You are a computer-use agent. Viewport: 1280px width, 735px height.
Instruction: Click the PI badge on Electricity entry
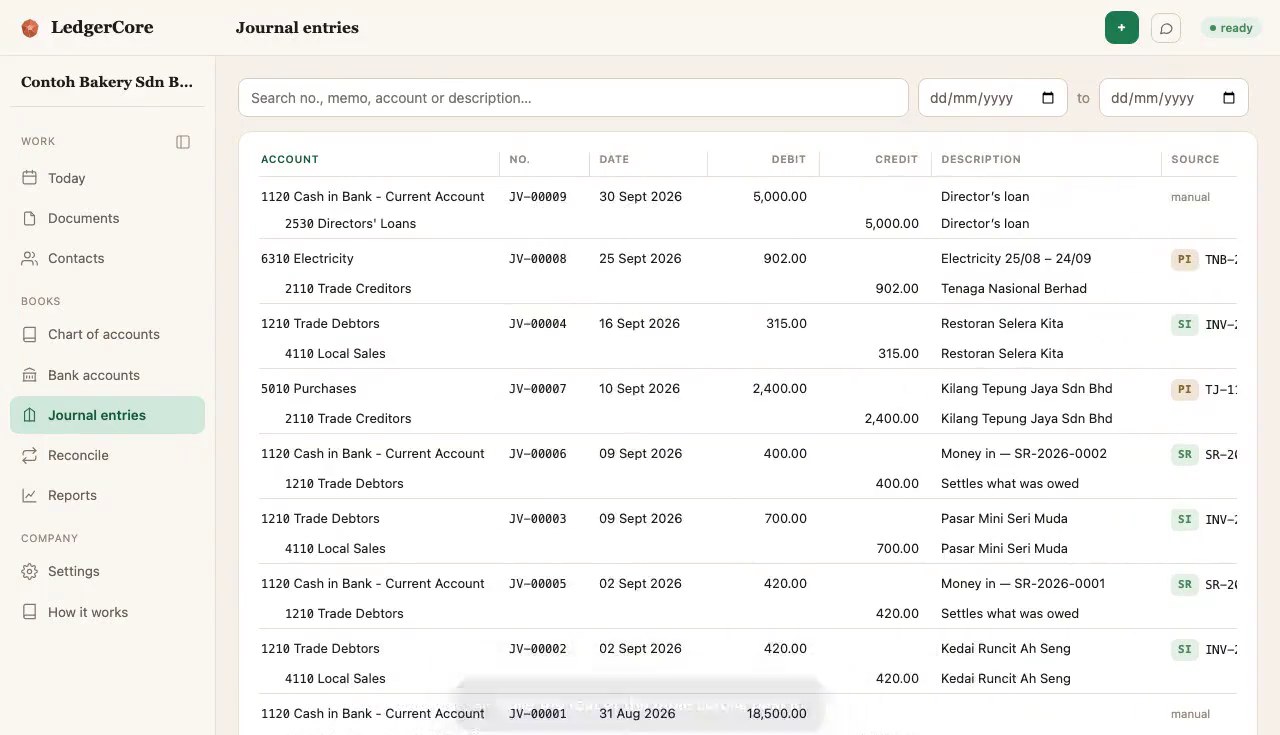(x=1184, y=259)
